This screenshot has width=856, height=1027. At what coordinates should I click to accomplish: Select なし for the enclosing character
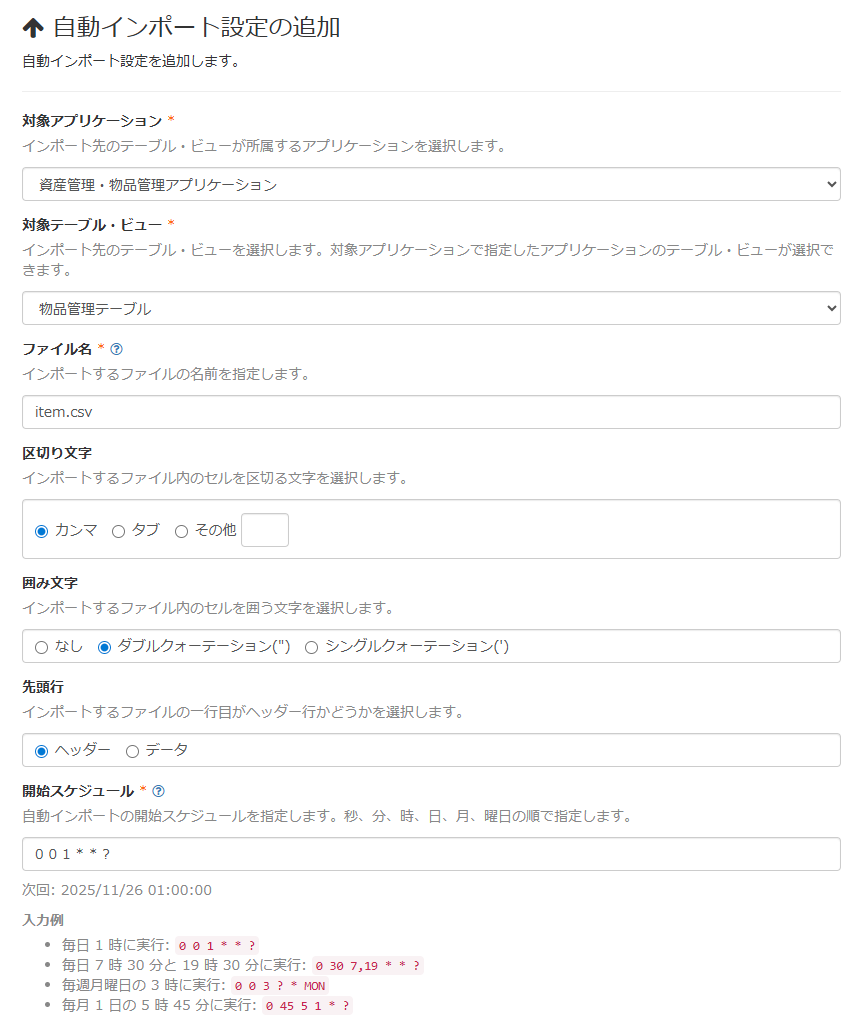40,646
